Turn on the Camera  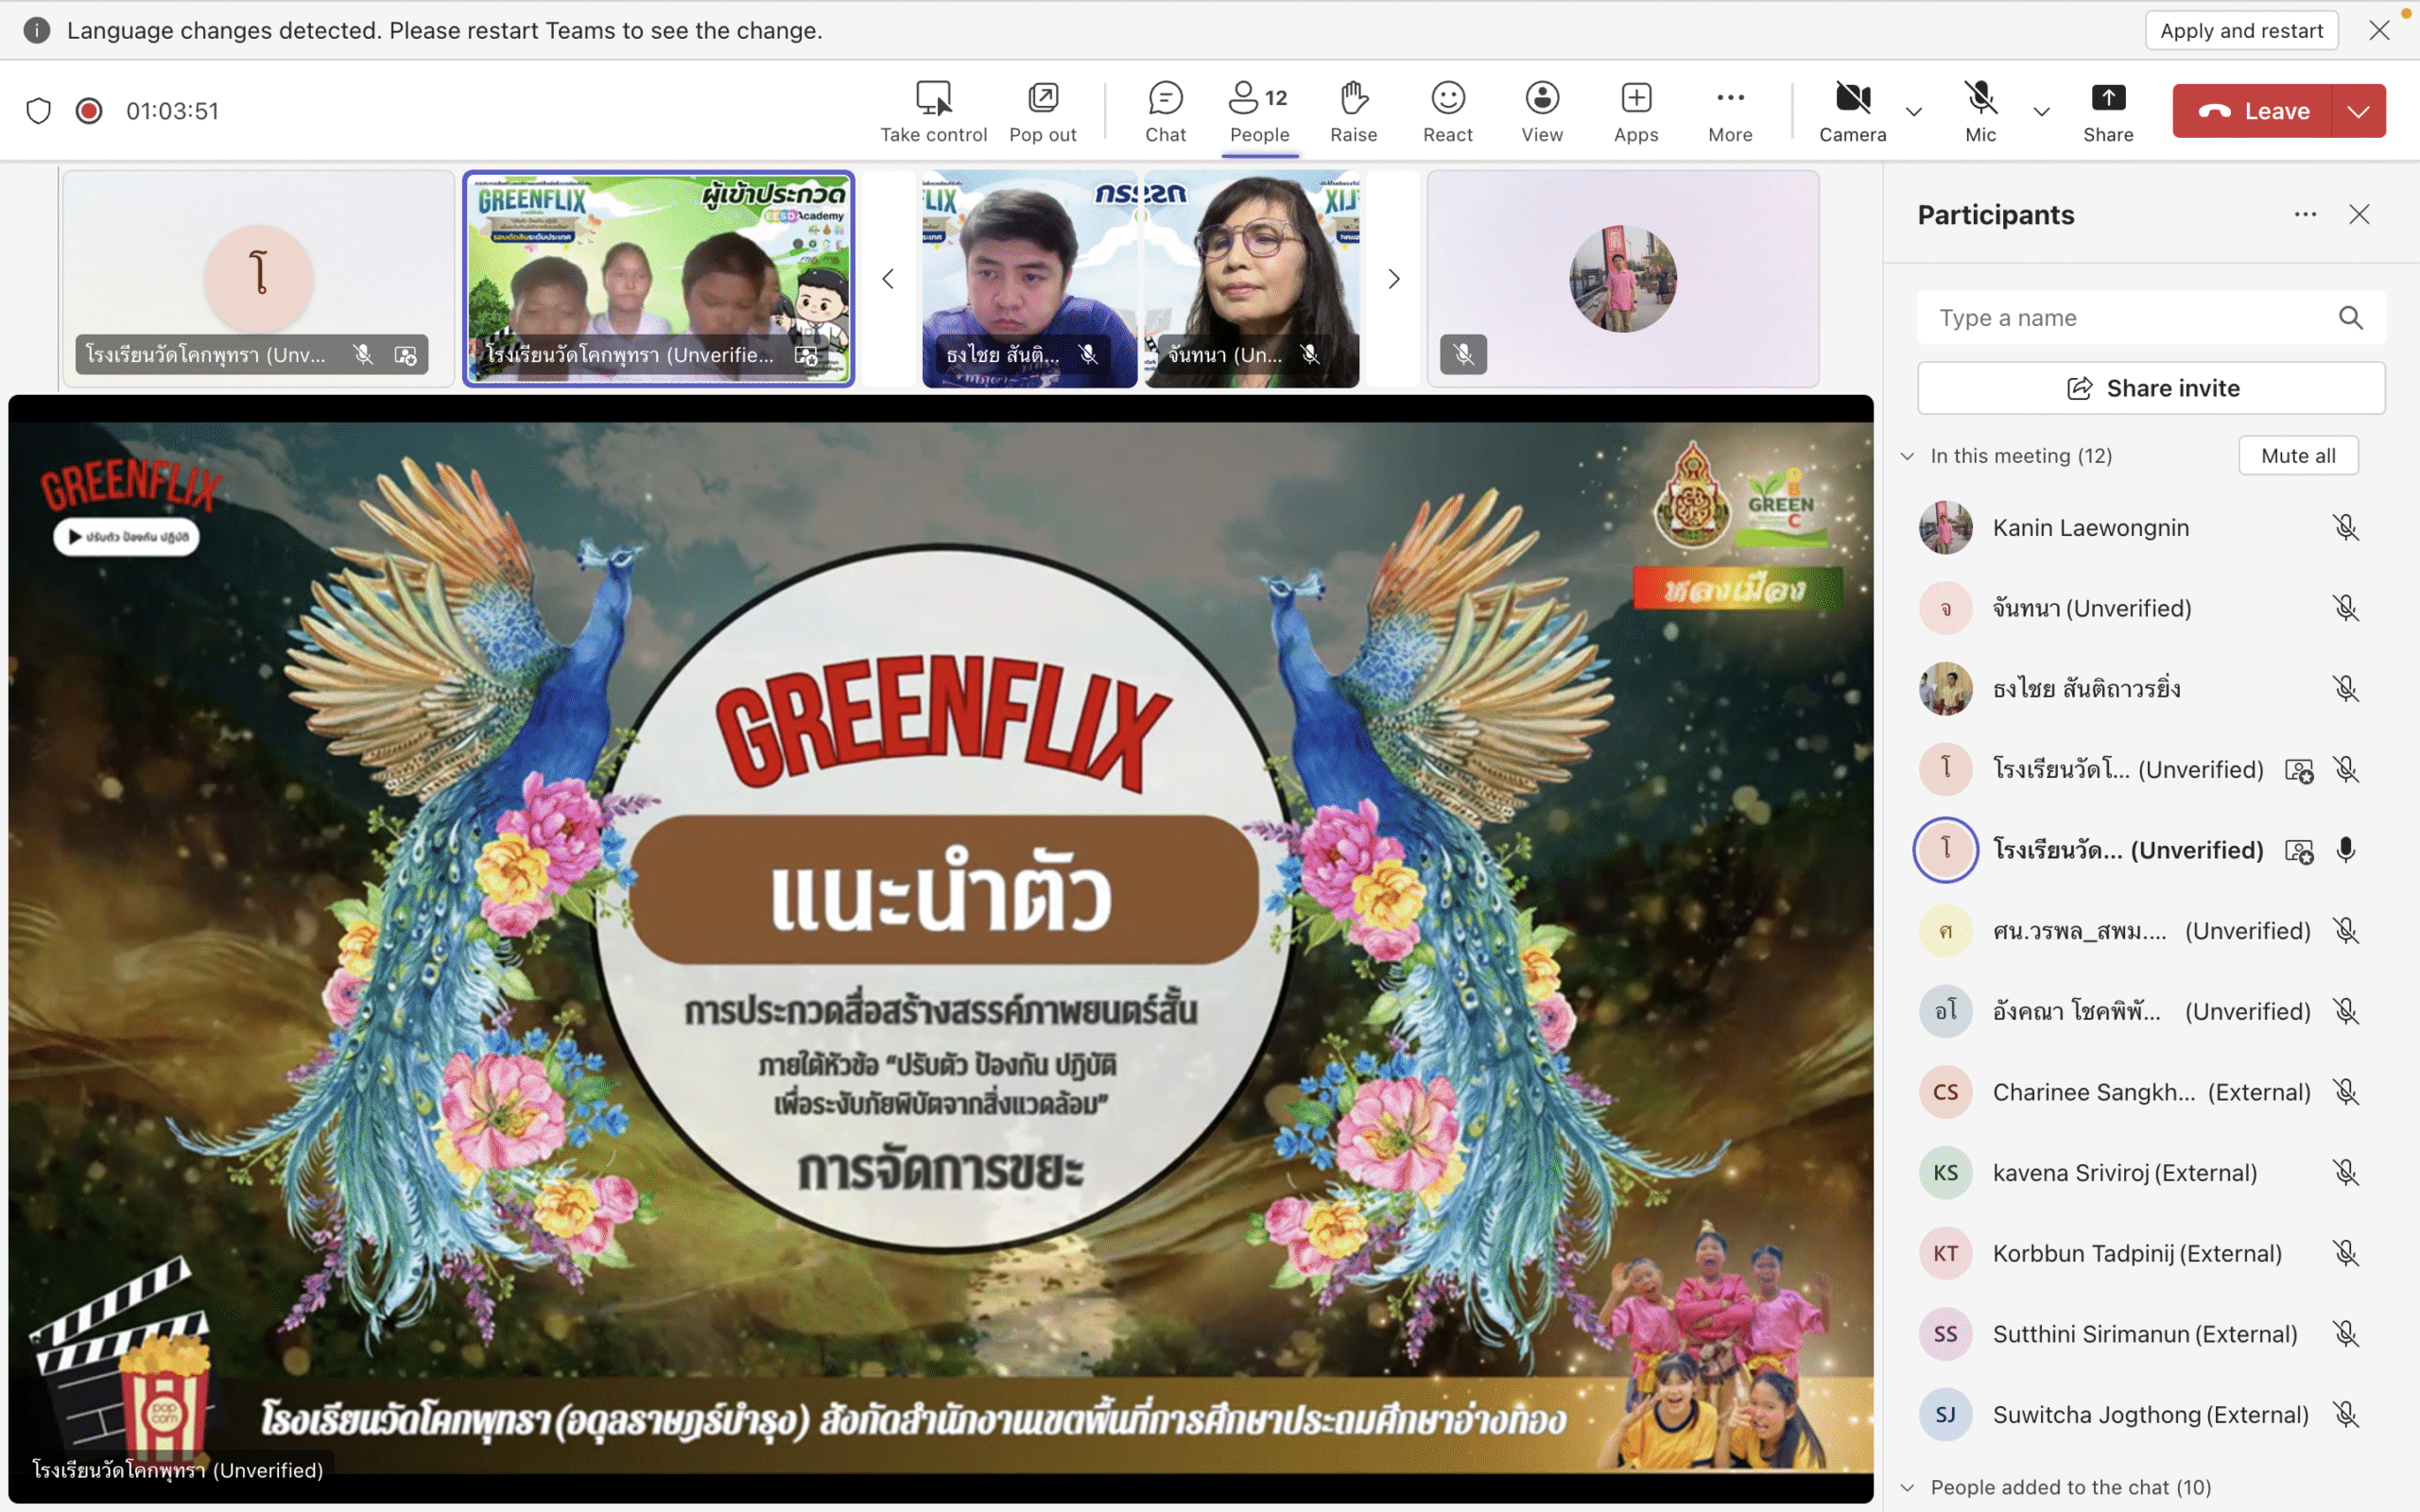(x=1852, y=111)
